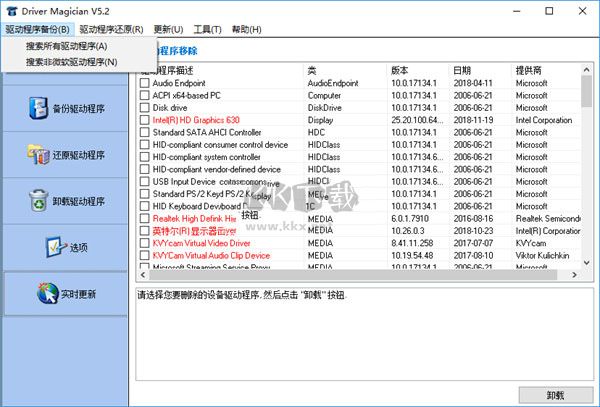Select the Audio Endpoint driver name

pos(179,83)
